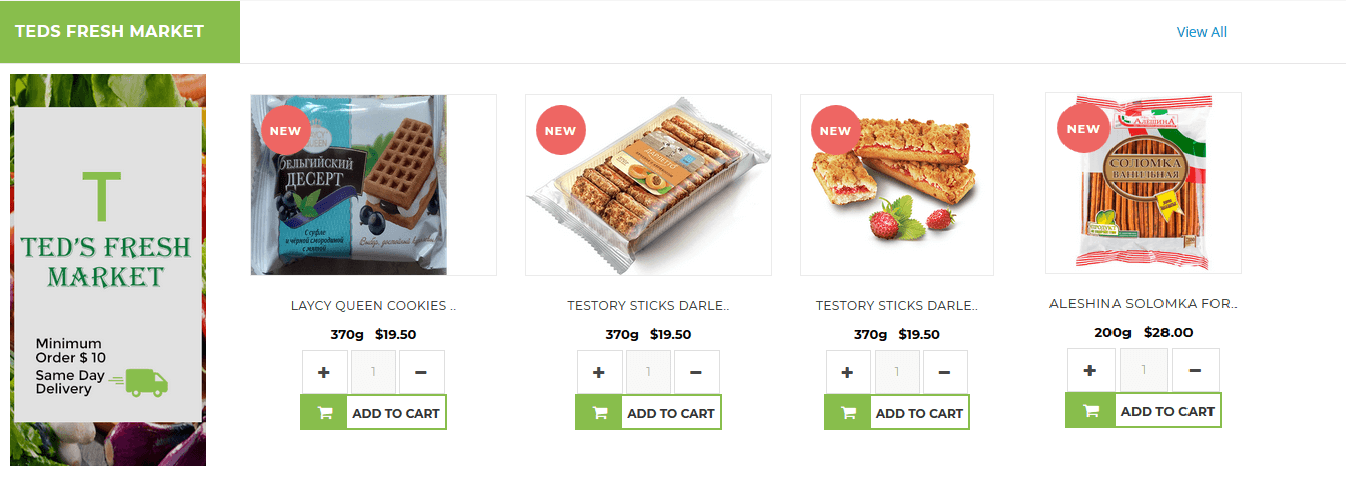Increase quantity for Laycy Queen Cookies

324,372
